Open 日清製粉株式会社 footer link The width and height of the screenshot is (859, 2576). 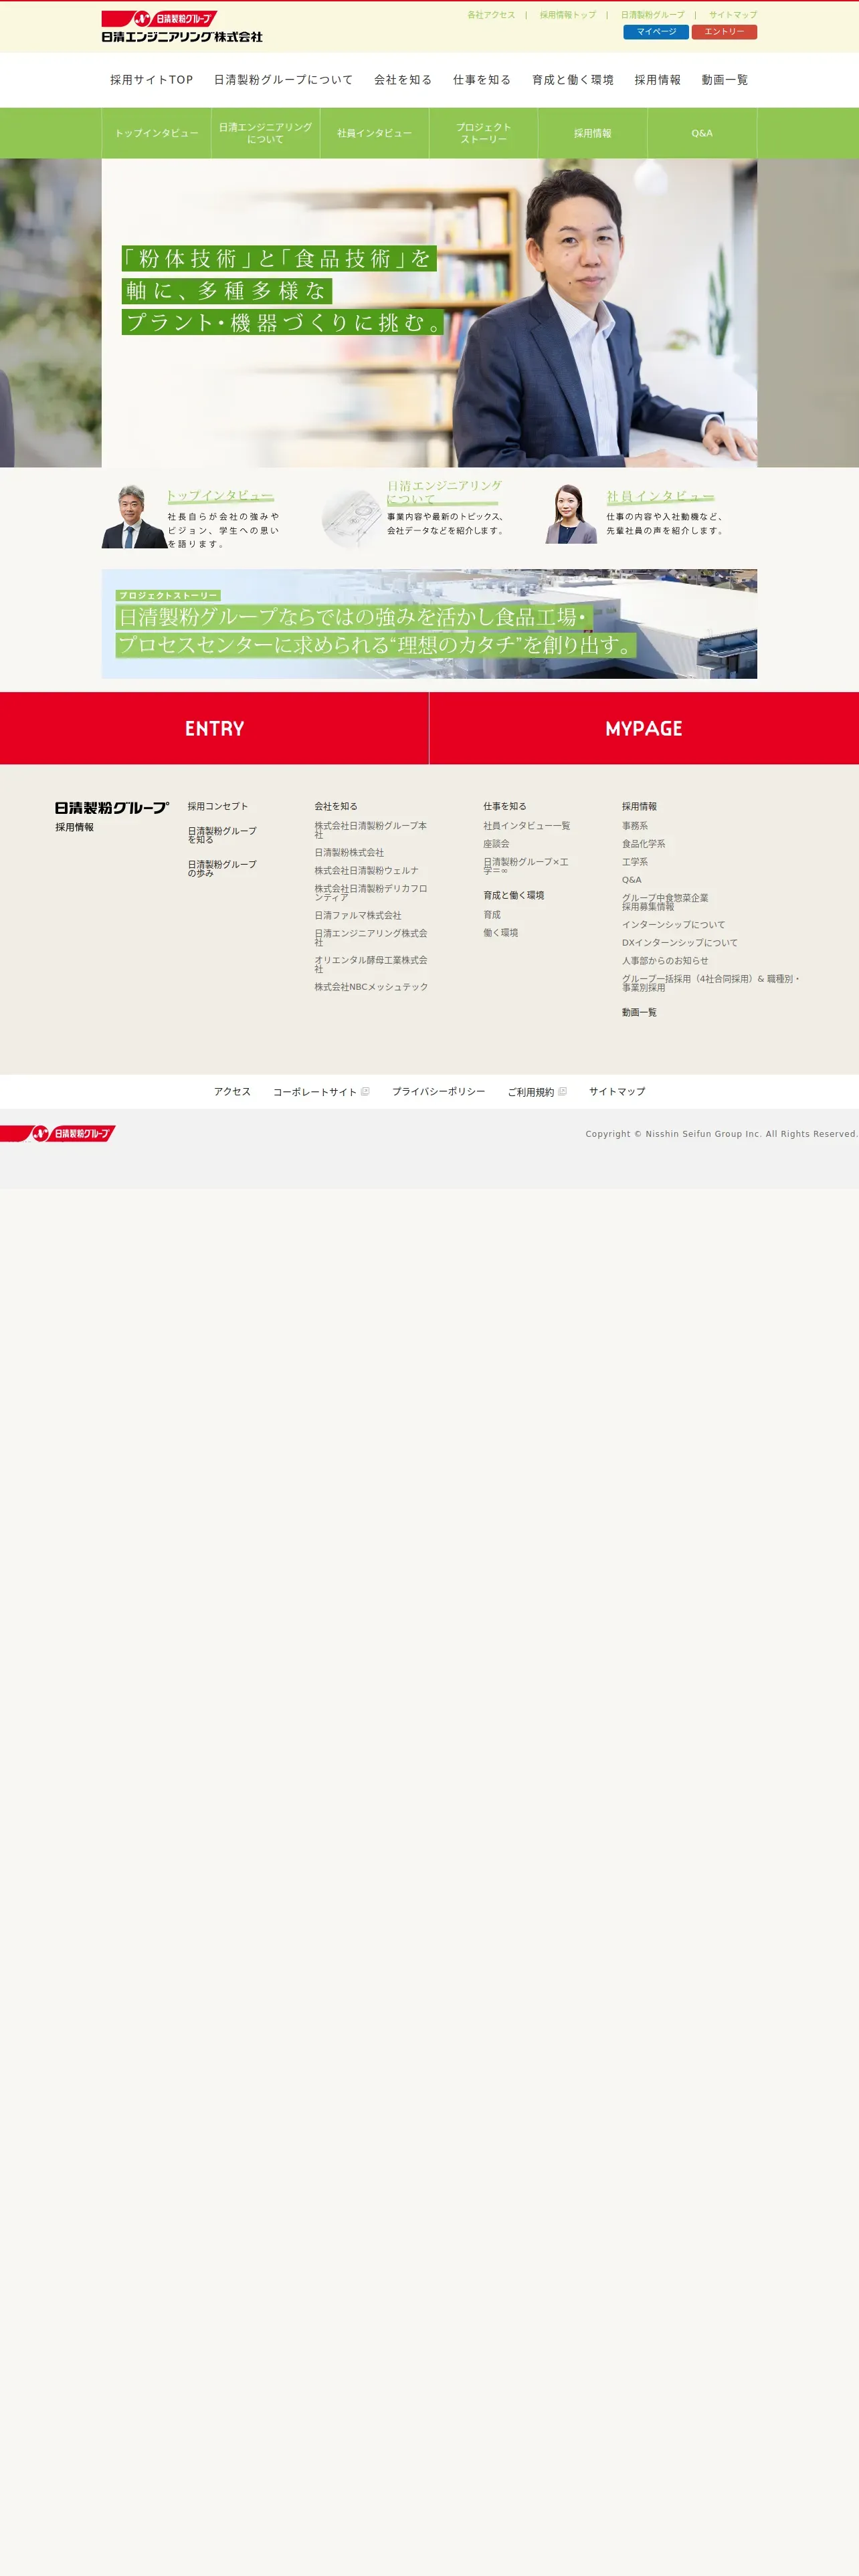click(x=349, y=853)
